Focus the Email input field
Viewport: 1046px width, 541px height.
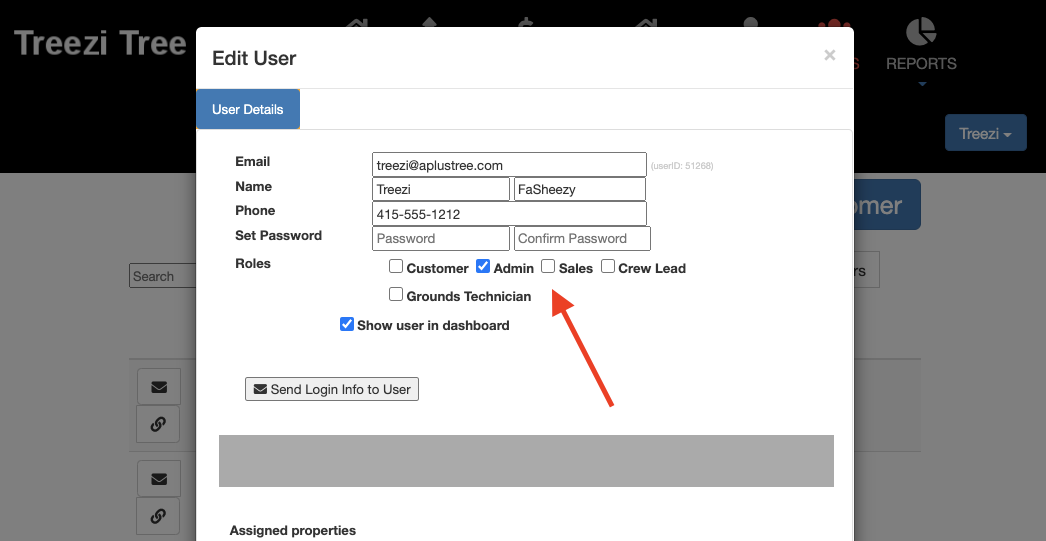509,164
